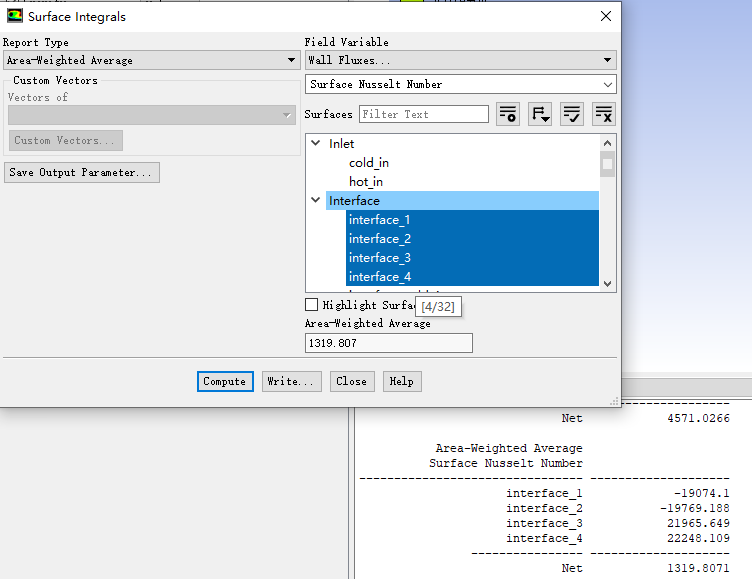This screenshot has width=752, height=579.
Task: Open the Report Type dropdown
Action: [150, 60]
